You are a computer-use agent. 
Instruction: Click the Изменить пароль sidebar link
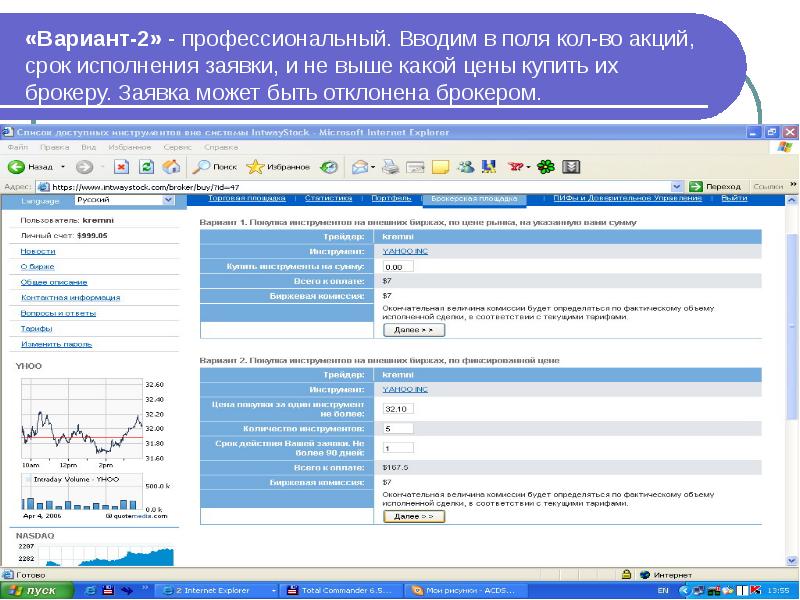[50, 343]
